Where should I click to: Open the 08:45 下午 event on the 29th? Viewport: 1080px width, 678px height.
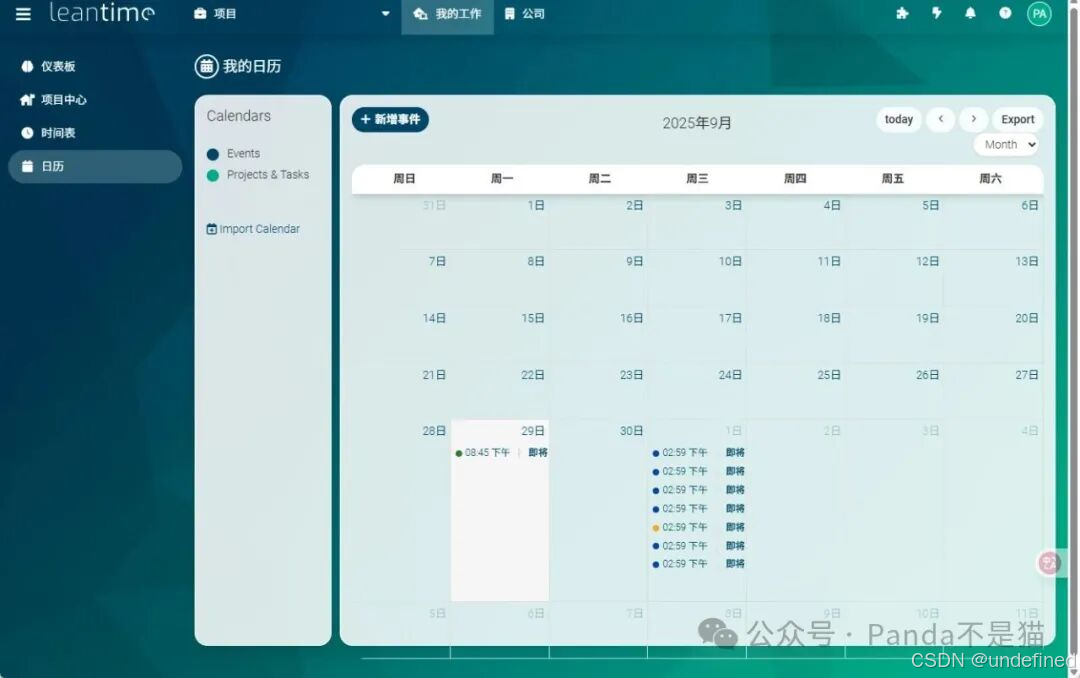(501, 453)
